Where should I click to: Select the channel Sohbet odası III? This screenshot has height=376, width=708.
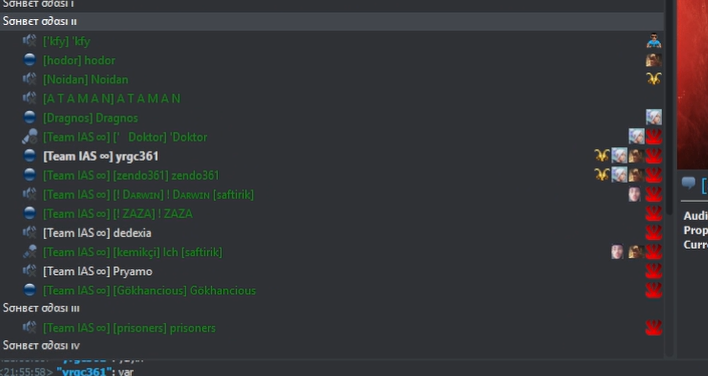coord(332,308)
